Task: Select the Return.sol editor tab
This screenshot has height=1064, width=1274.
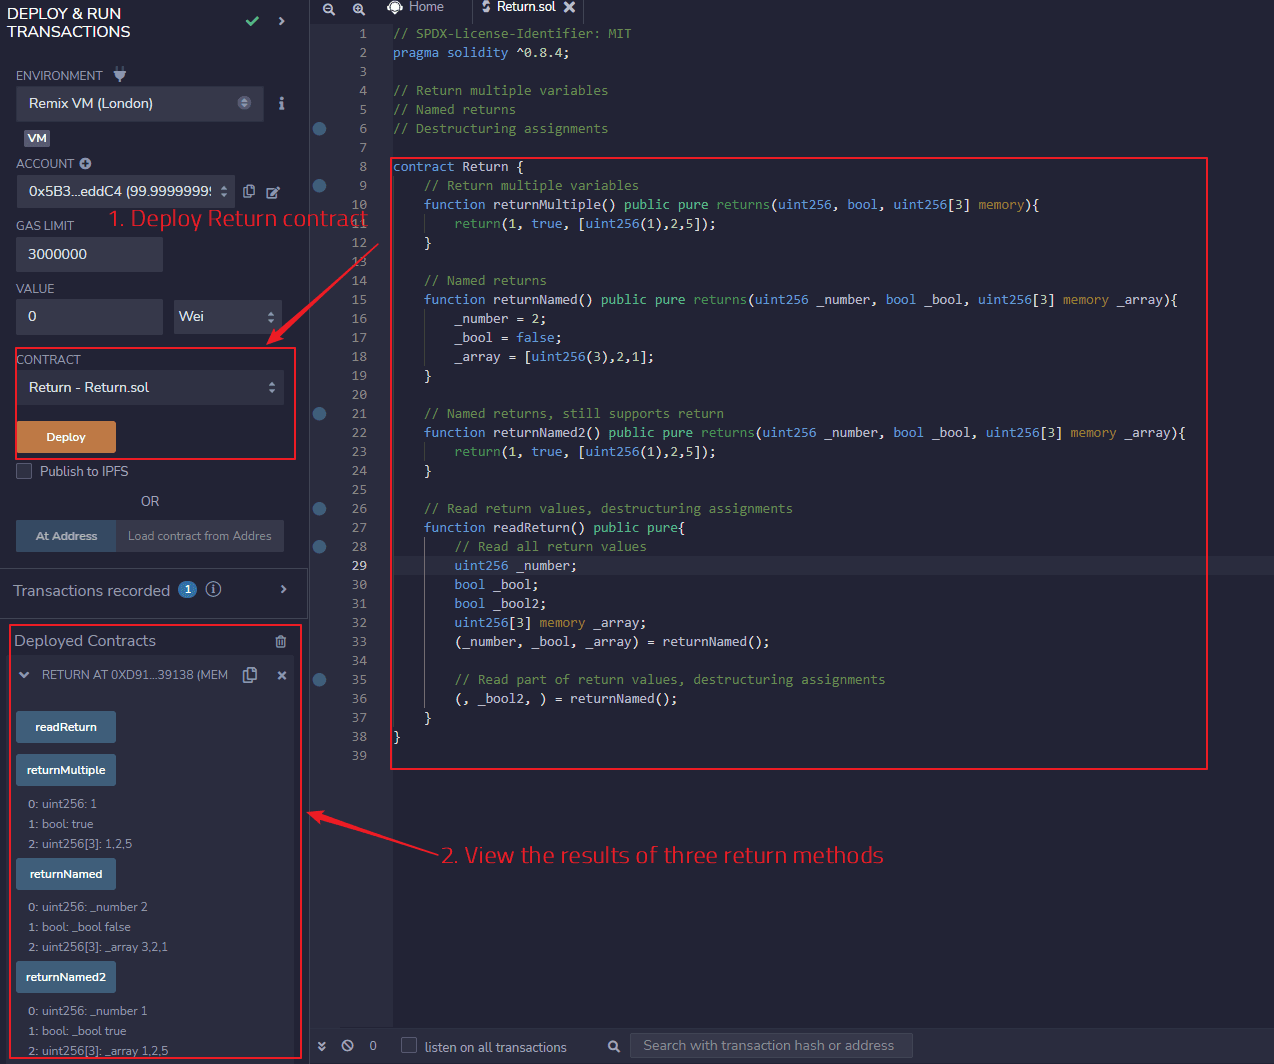Action: pyautogui.click(x=525, y=7)
